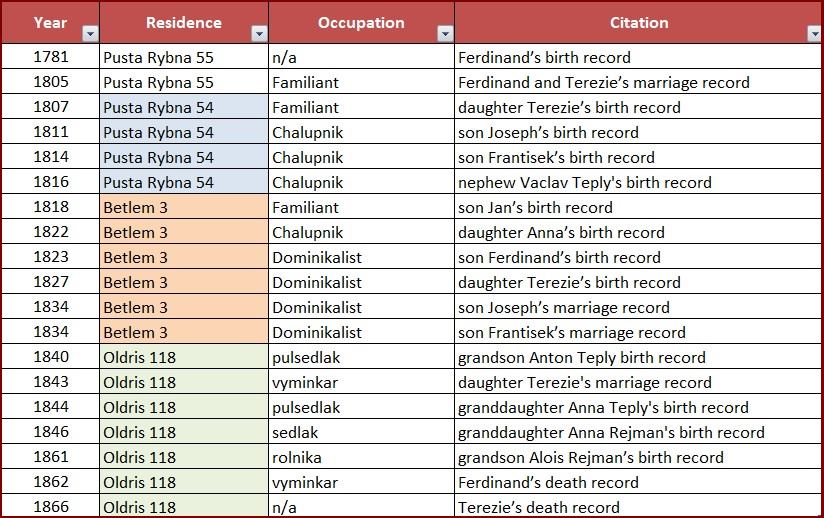Open the Residence column filter dropdown
This screenshot has height=518, width=824.
[x=259, y=34]
